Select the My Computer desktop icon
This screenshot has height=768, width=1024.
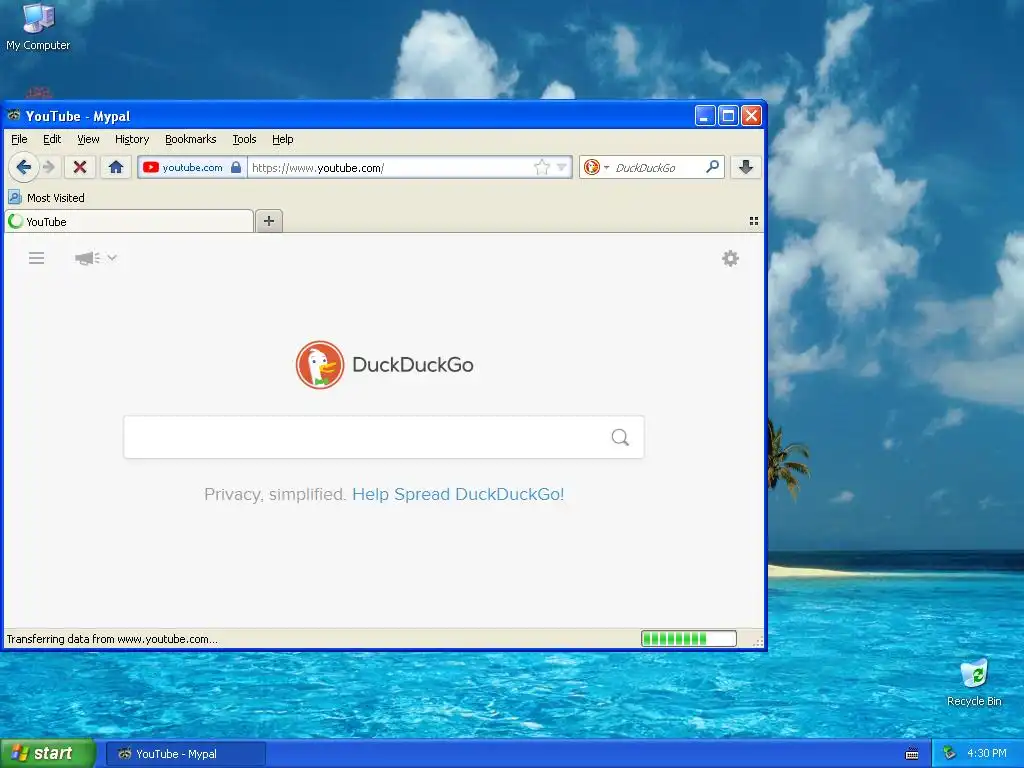38,27
